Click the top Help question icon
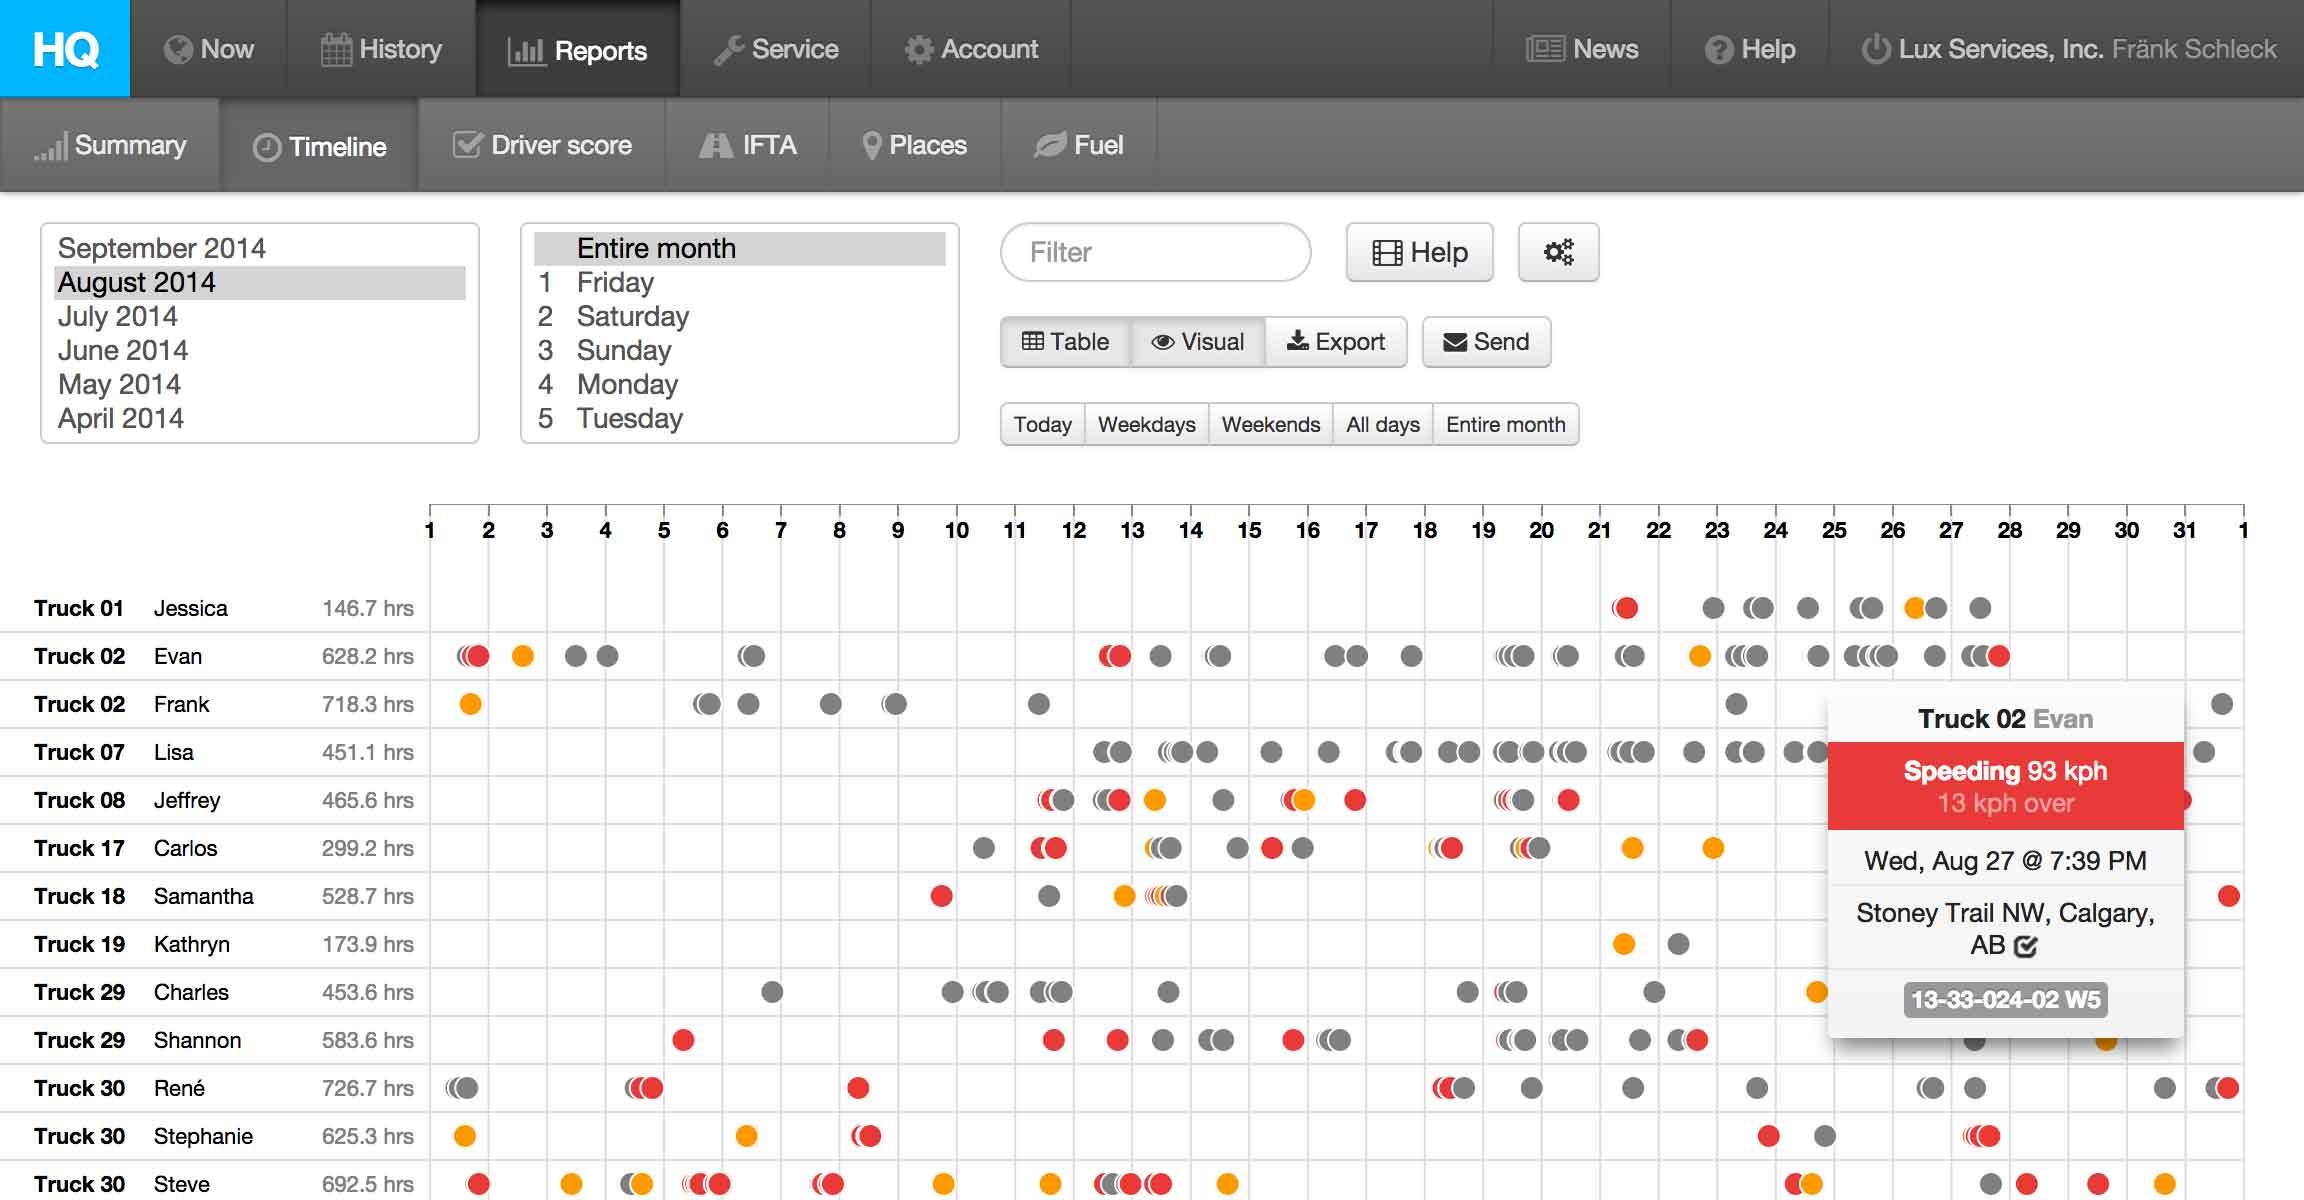Viewport: 2304px width, 1200px height. (x=1718, y=50)
